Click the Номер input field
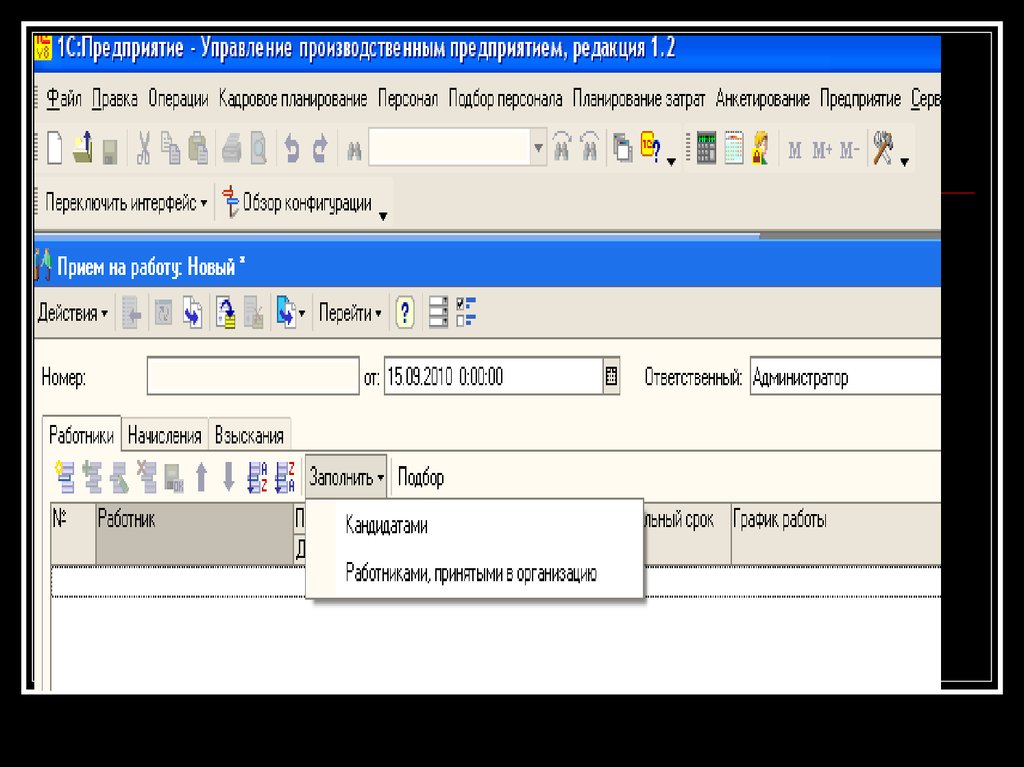This screenshot has height=767, width=1024. pyautogui.click(x=252, y=378)
